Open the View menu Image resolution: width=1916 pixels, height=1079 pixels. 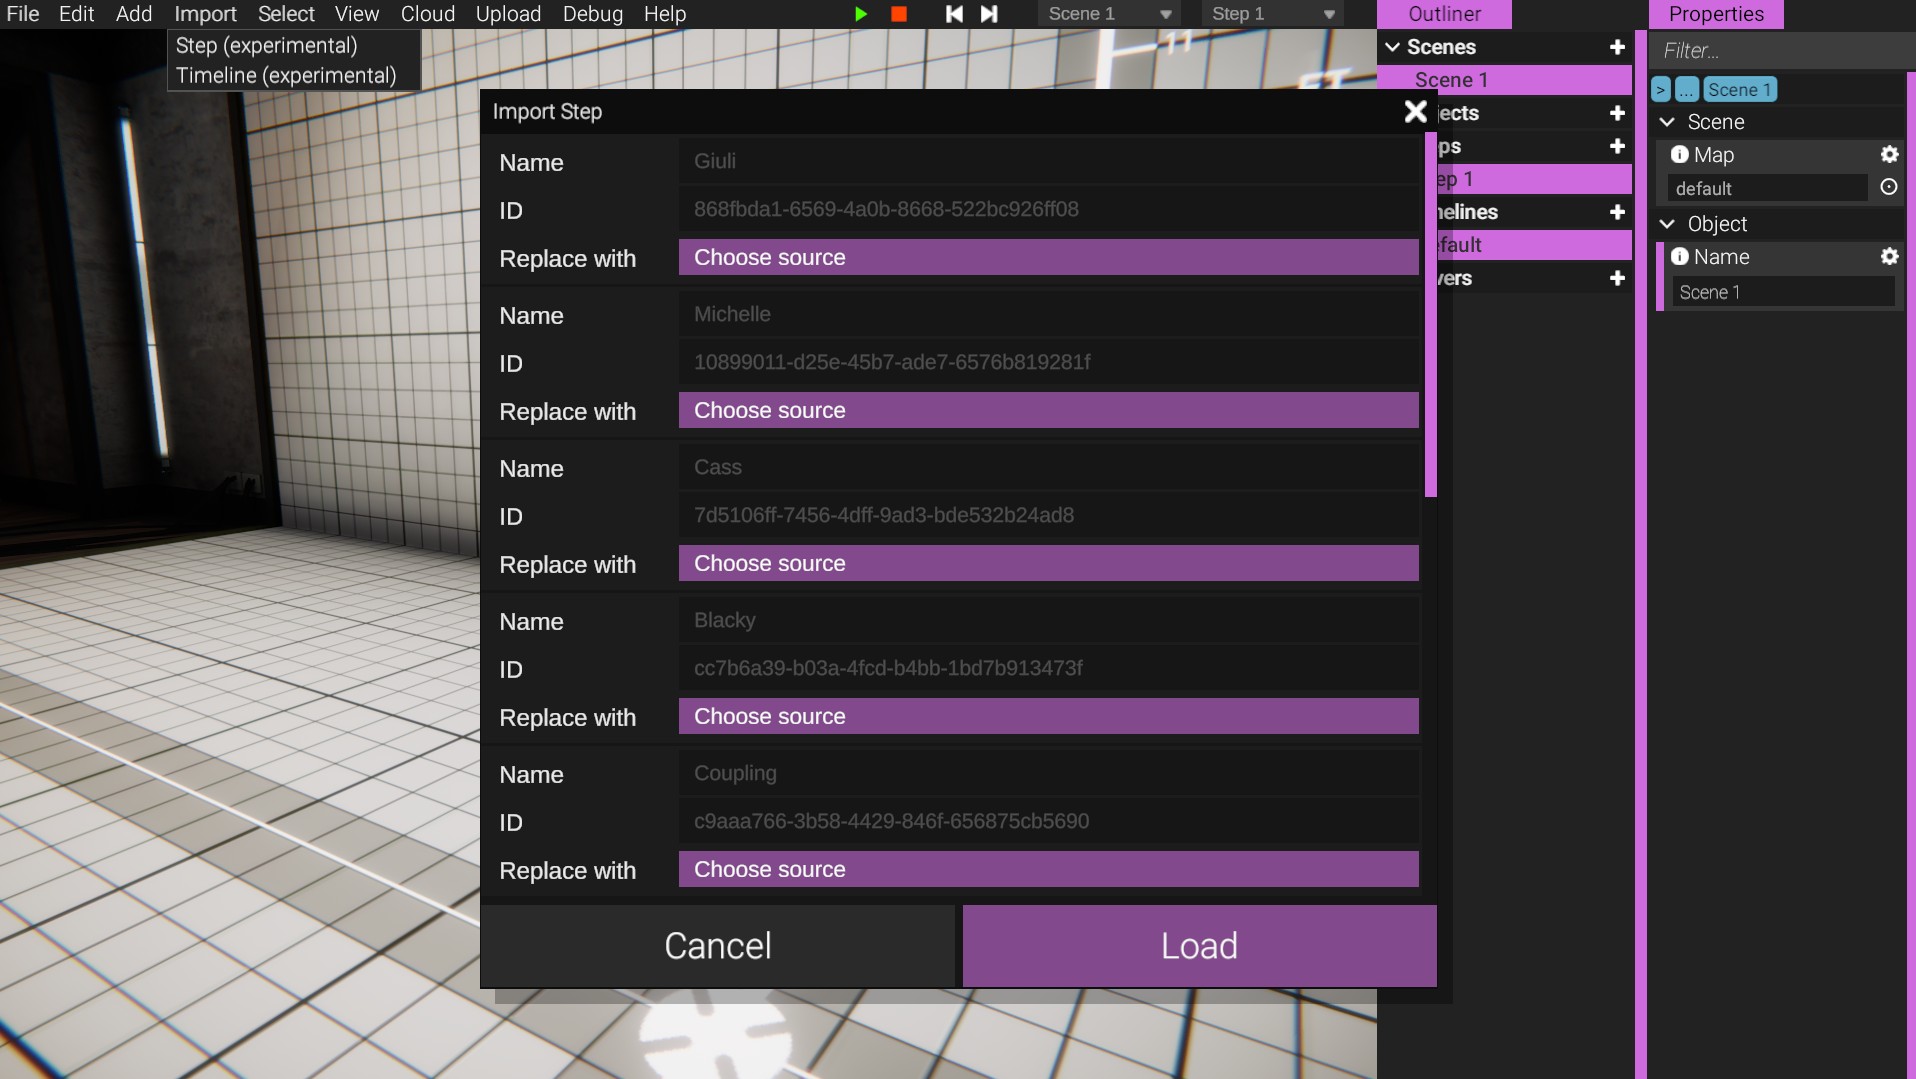point(357,14)
